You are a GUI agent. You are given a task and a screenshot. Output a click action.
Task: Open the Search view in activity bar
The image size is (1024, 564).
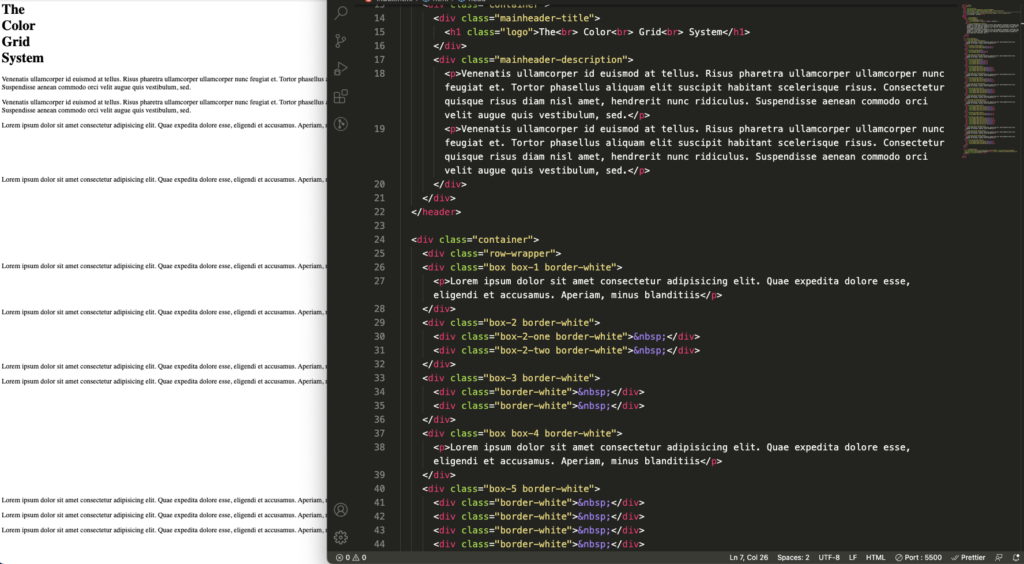341,13
